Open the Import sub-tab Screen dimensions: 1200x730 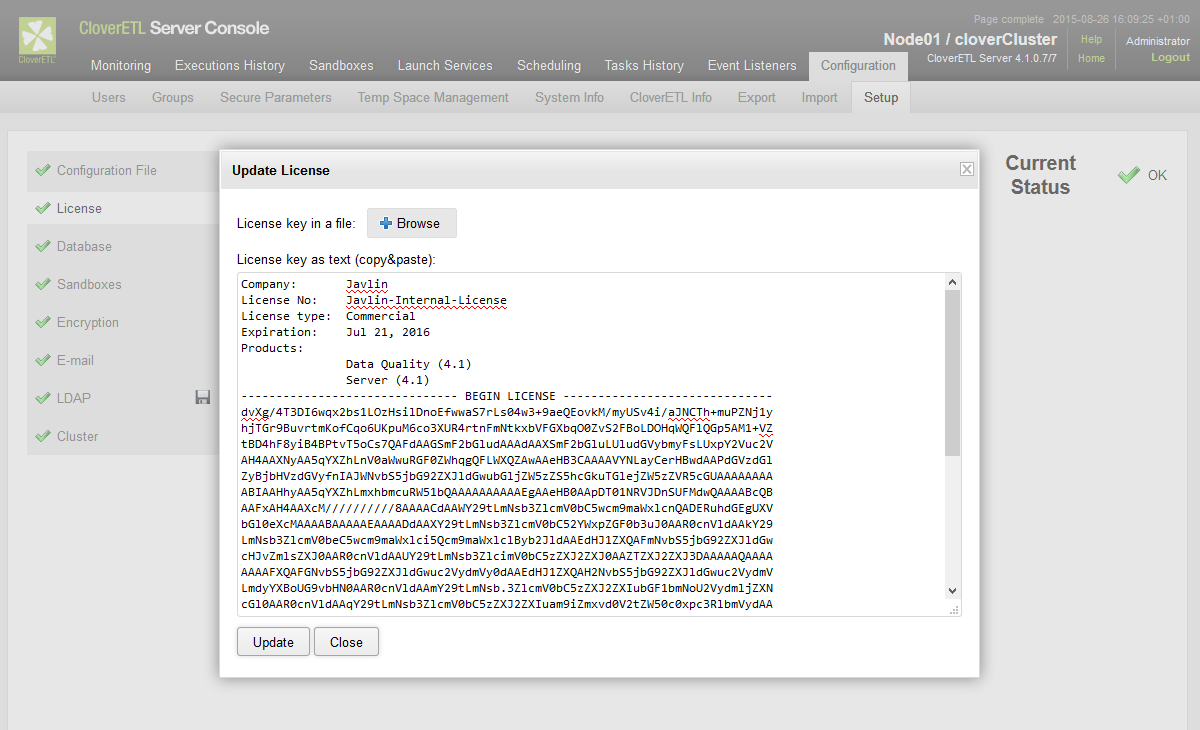click(x=820, y=97)
